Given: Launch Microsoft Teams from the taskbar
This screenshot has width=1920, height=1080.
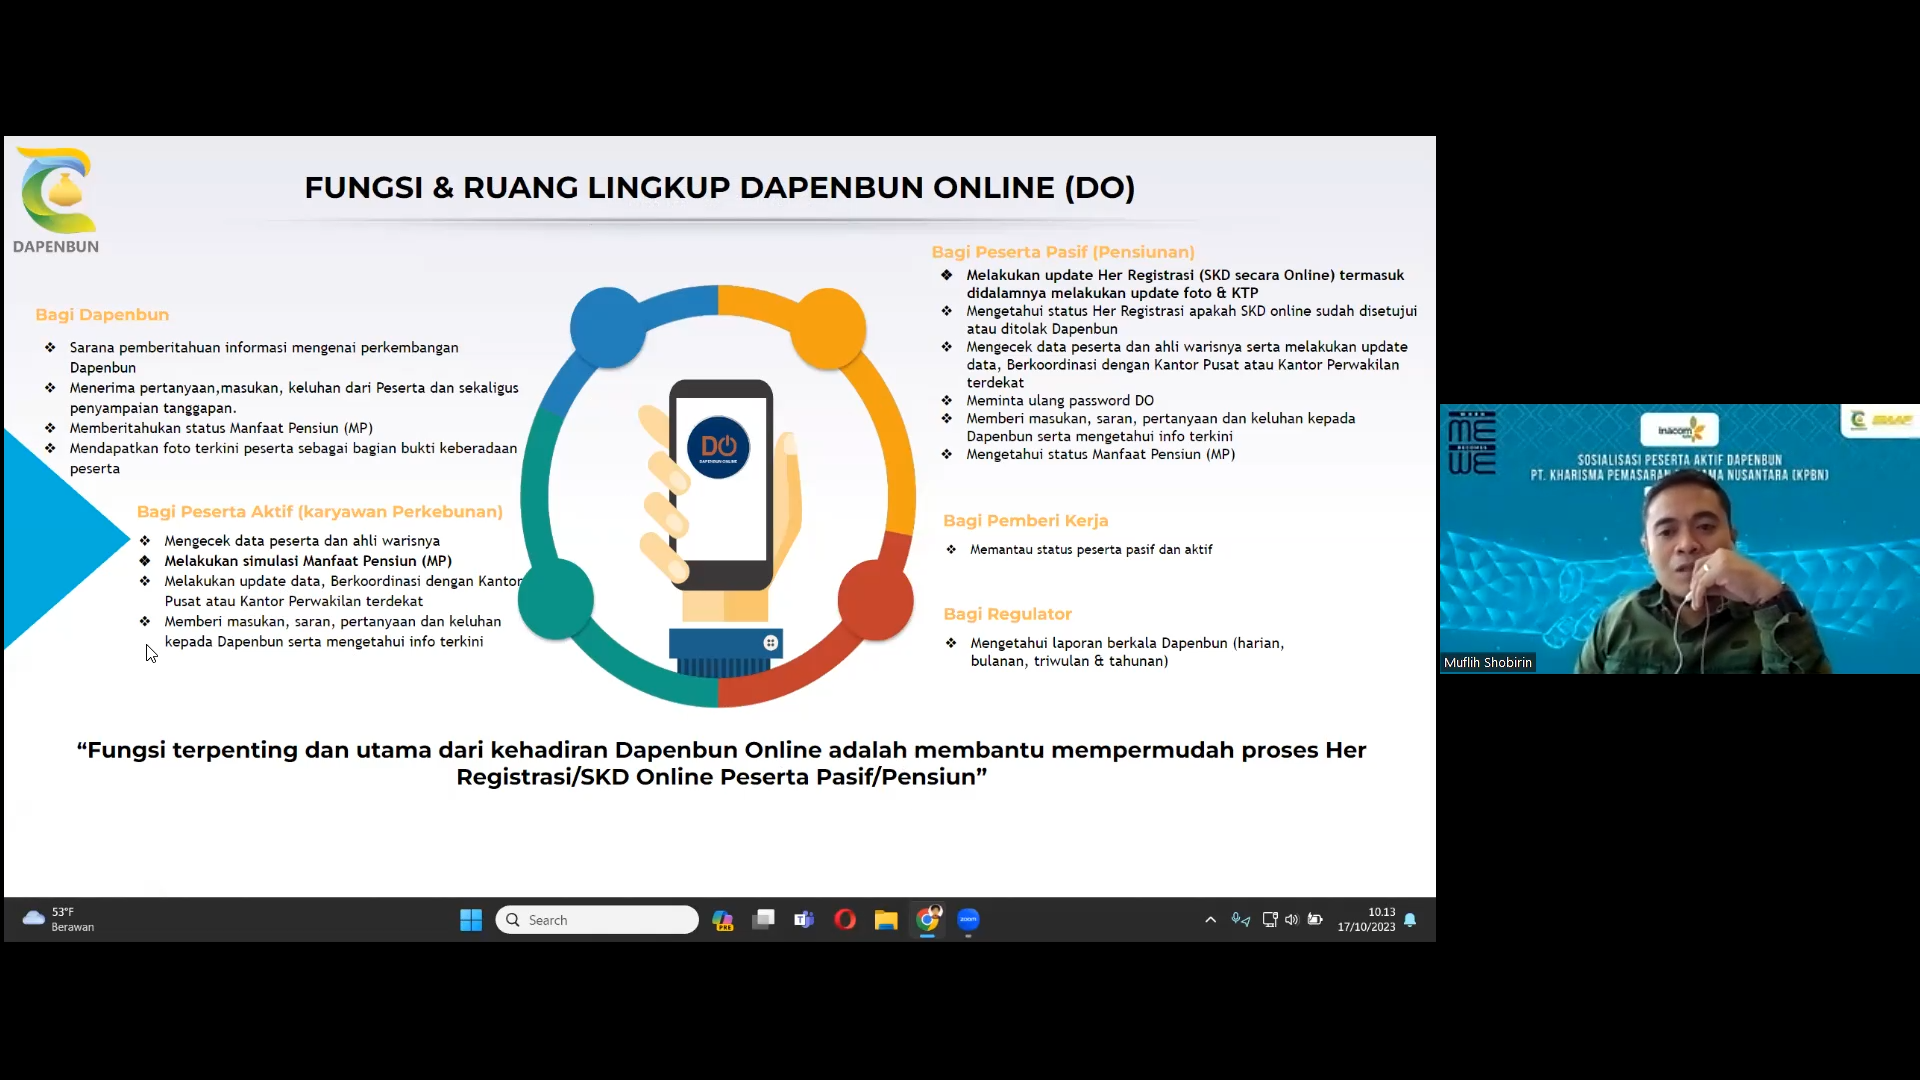Looking at the screenshot, I should (804, 920).
